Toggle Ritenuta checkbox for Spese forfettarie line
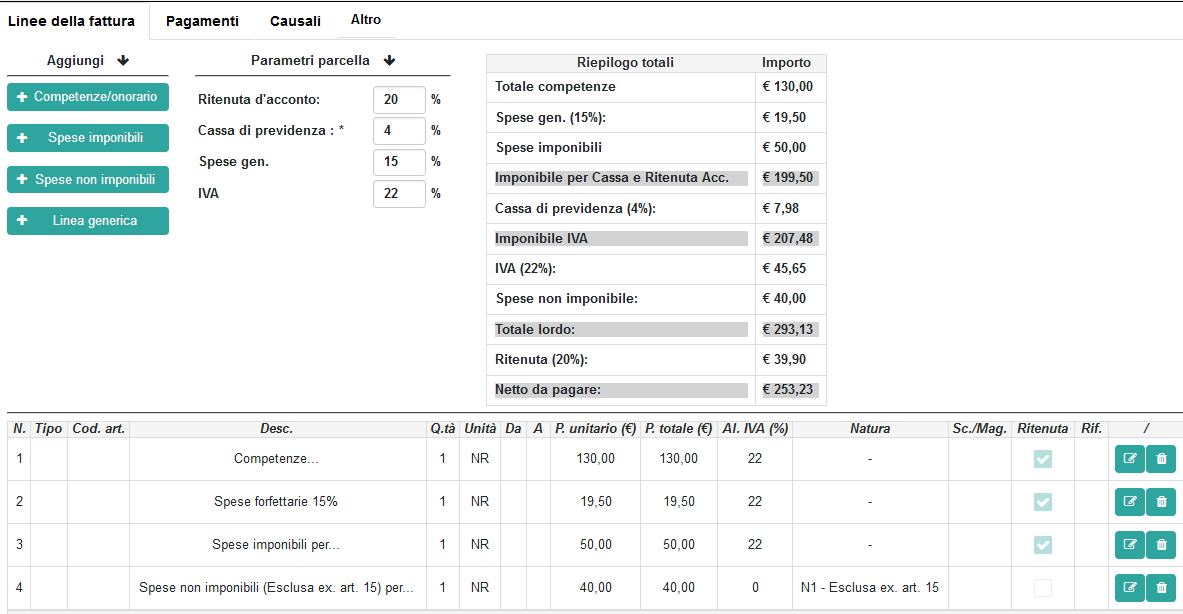1183x614 pixels. [1043, 502]
